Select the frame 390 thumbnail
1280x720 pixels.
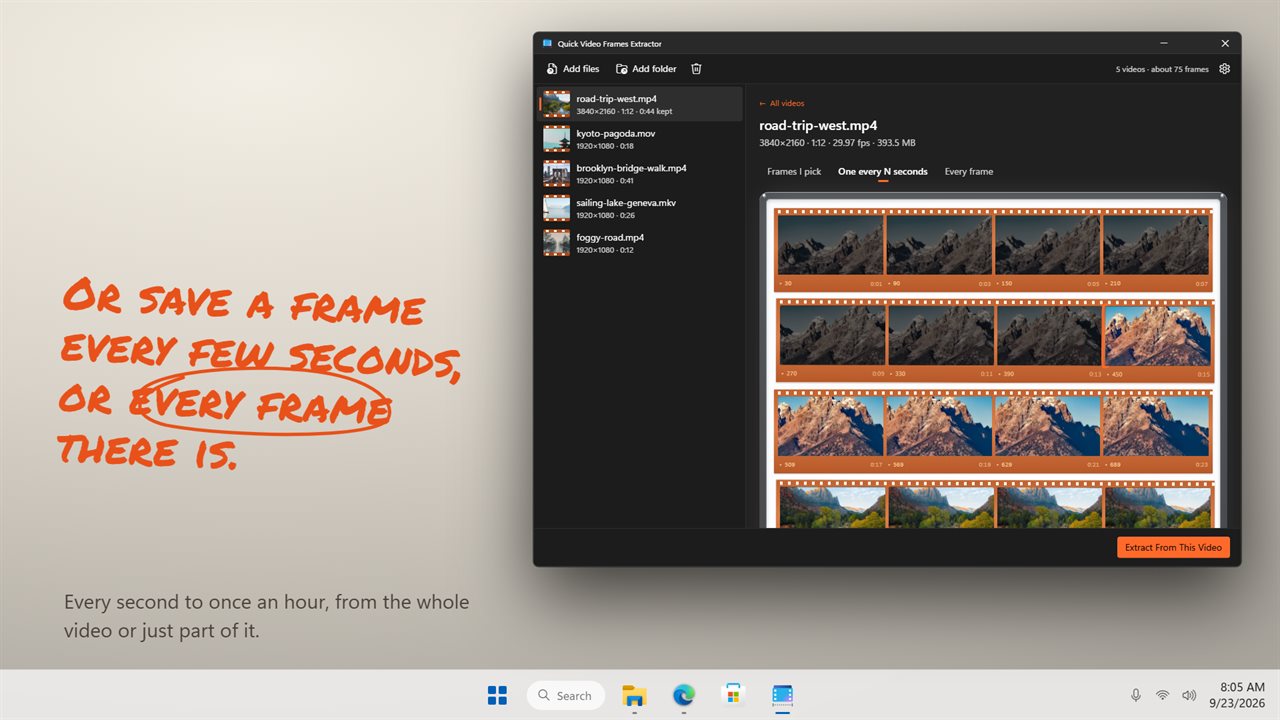click(1049, 335)
